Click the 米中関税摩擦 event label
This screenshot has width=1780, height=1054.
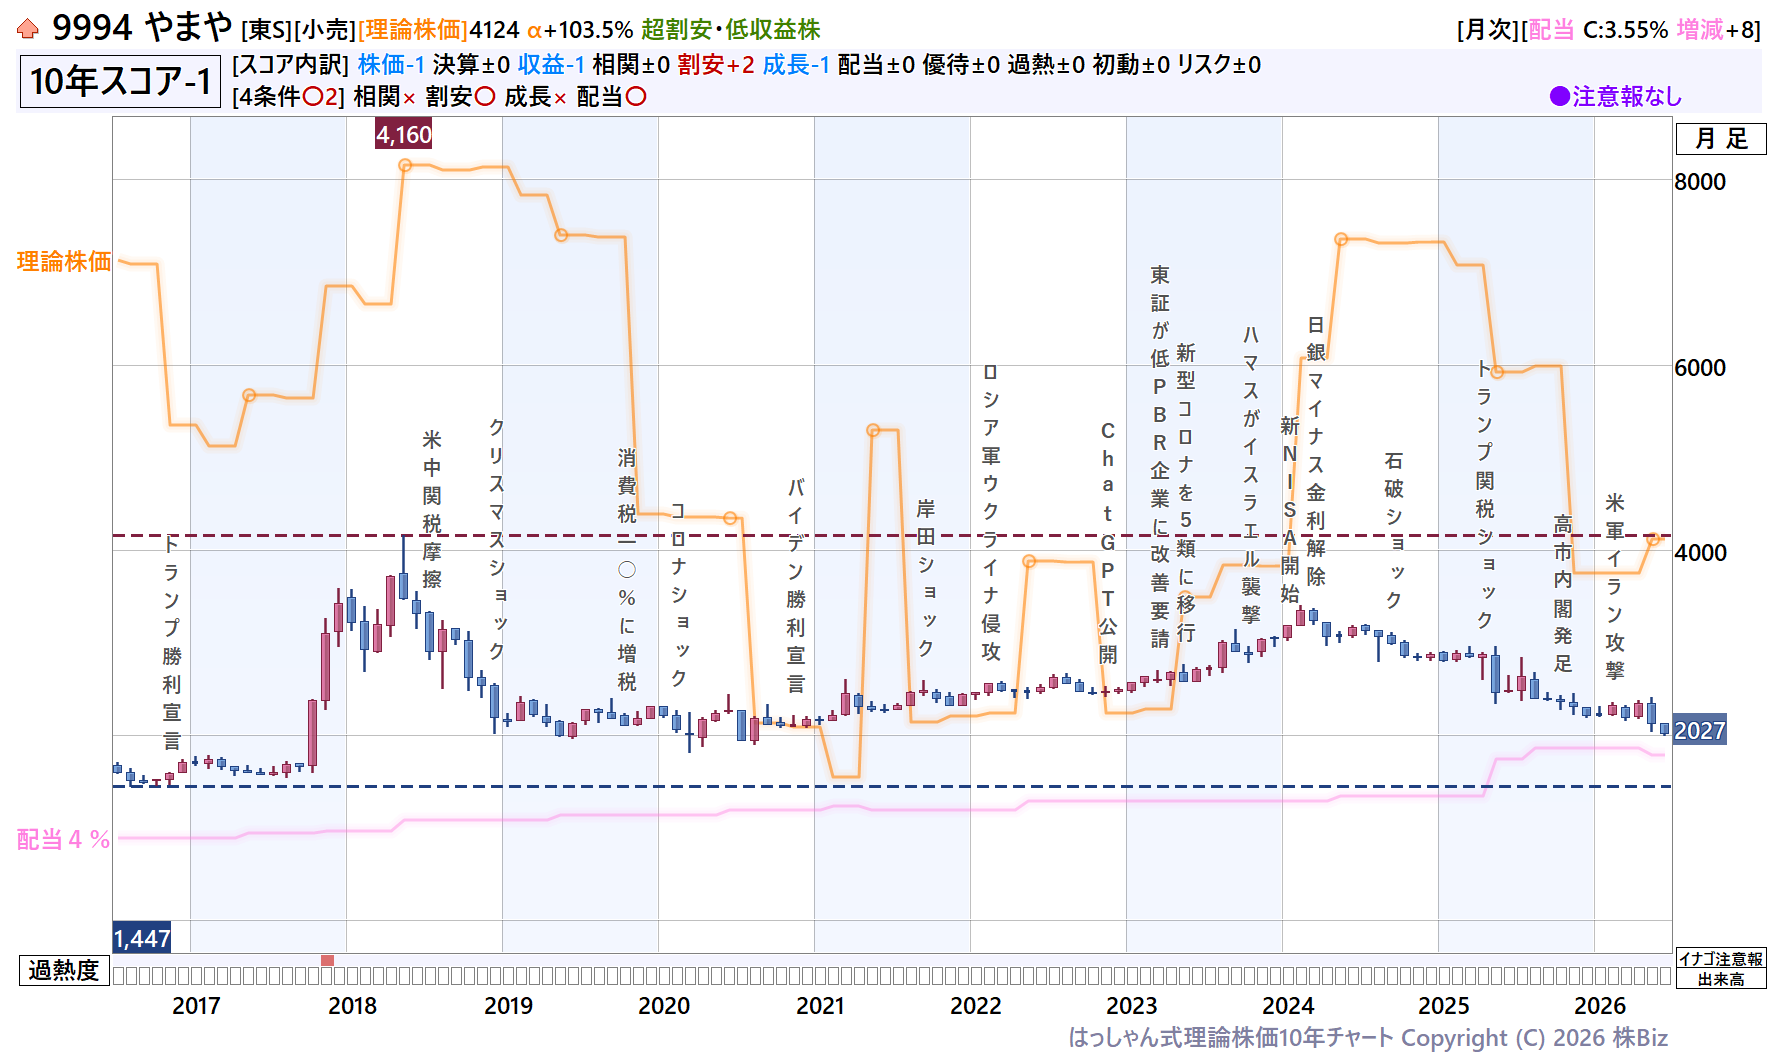pos(432,509)
